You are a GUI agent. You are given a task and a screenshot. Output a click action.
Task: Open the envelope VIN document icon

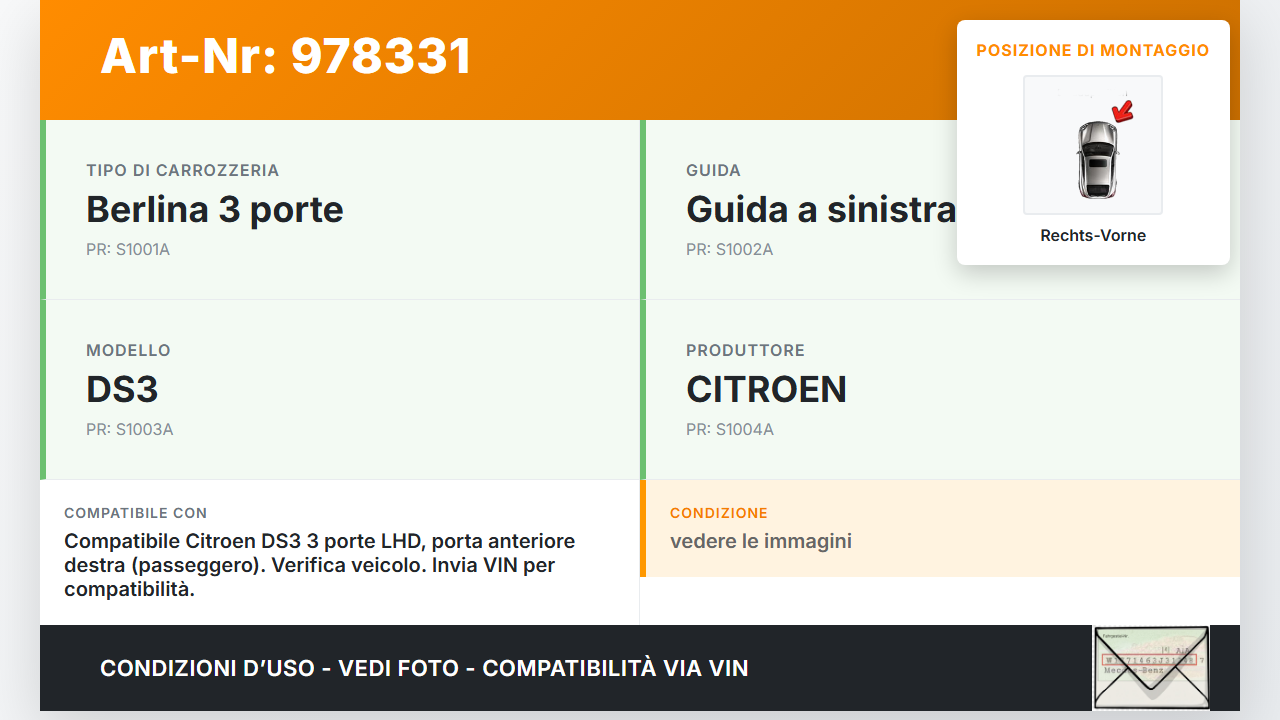(1151, 668)
